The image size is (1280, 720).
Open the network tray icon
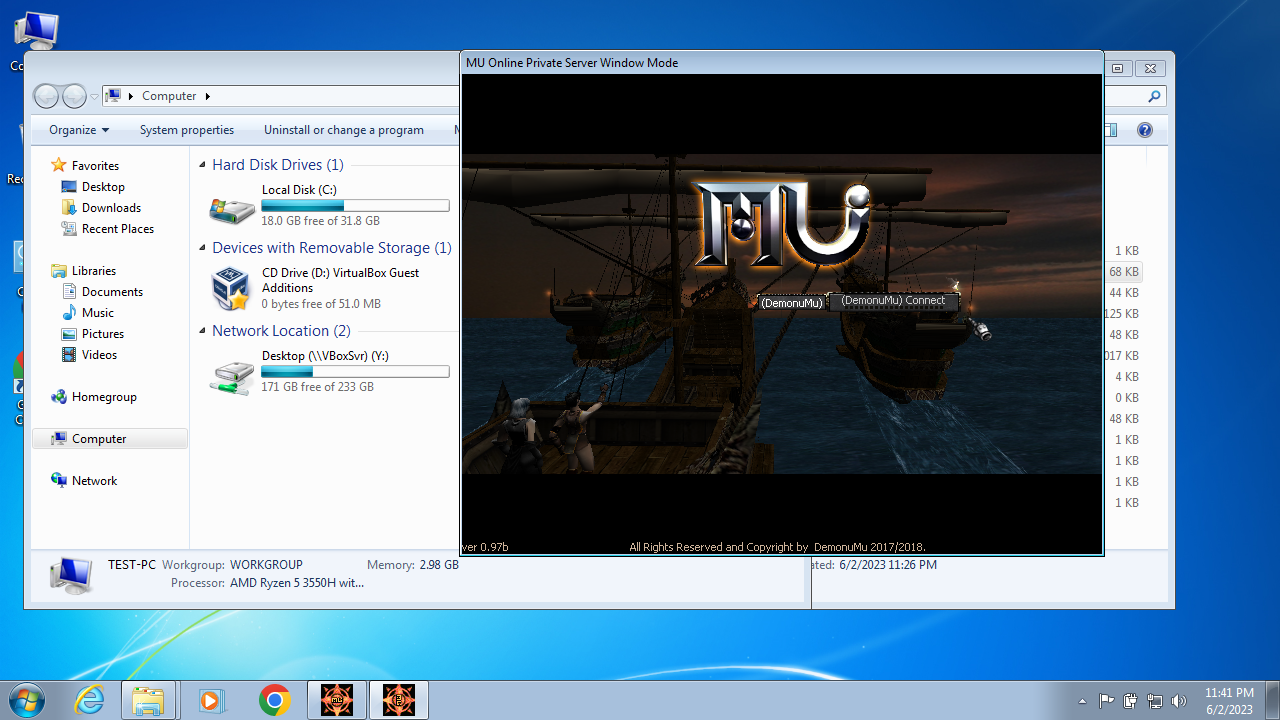(1155, 701)
